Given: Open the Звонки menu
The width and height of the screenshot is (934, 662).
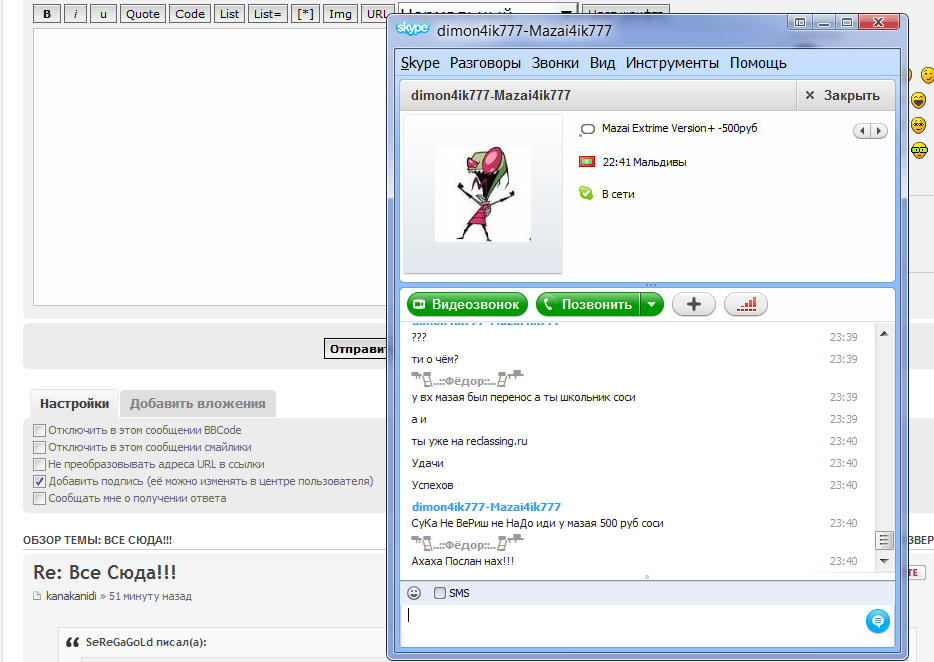Looking at the screenshot, I should pyautogui.click(x=555, y=63).
